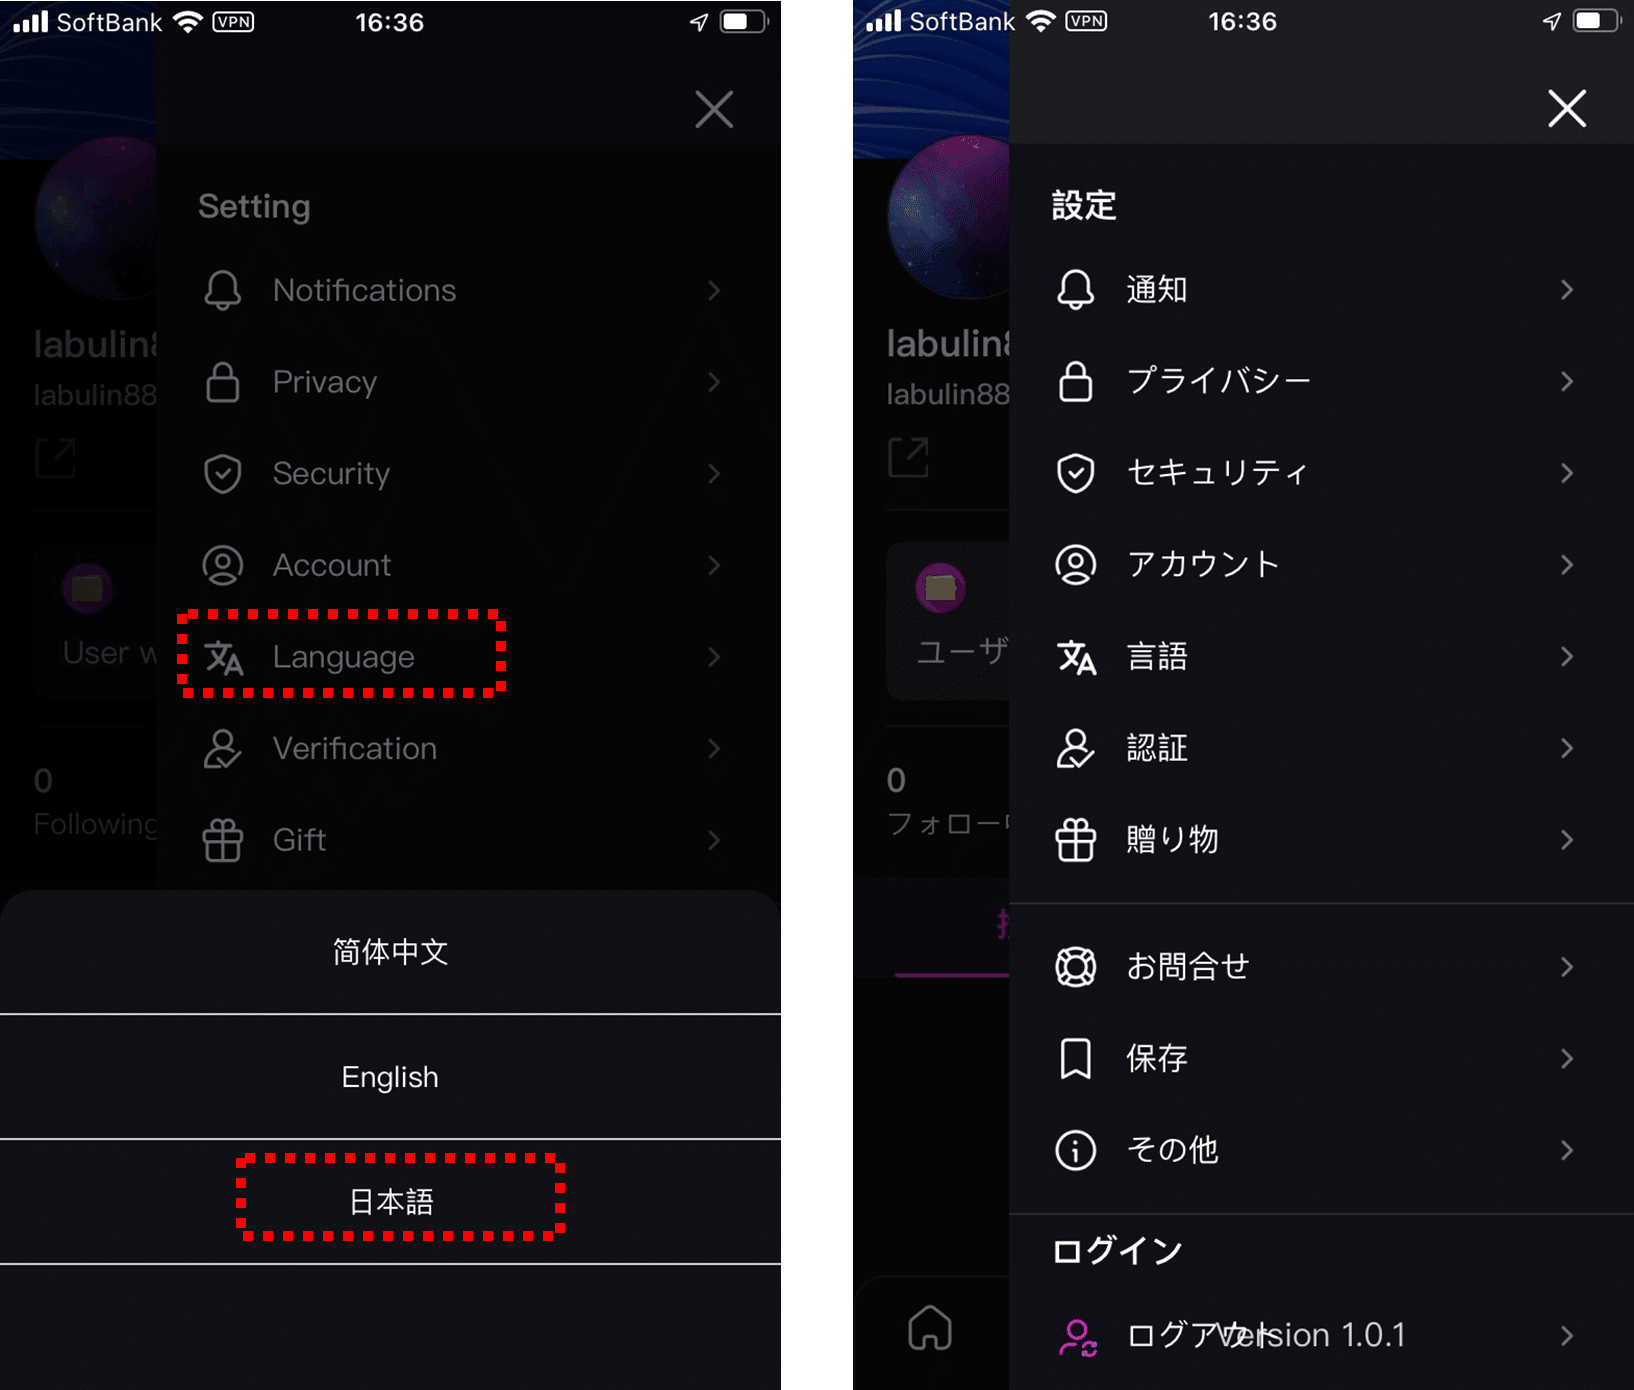Tap the shield icon beside Security

pyautogui.click(x=222, y=474)
